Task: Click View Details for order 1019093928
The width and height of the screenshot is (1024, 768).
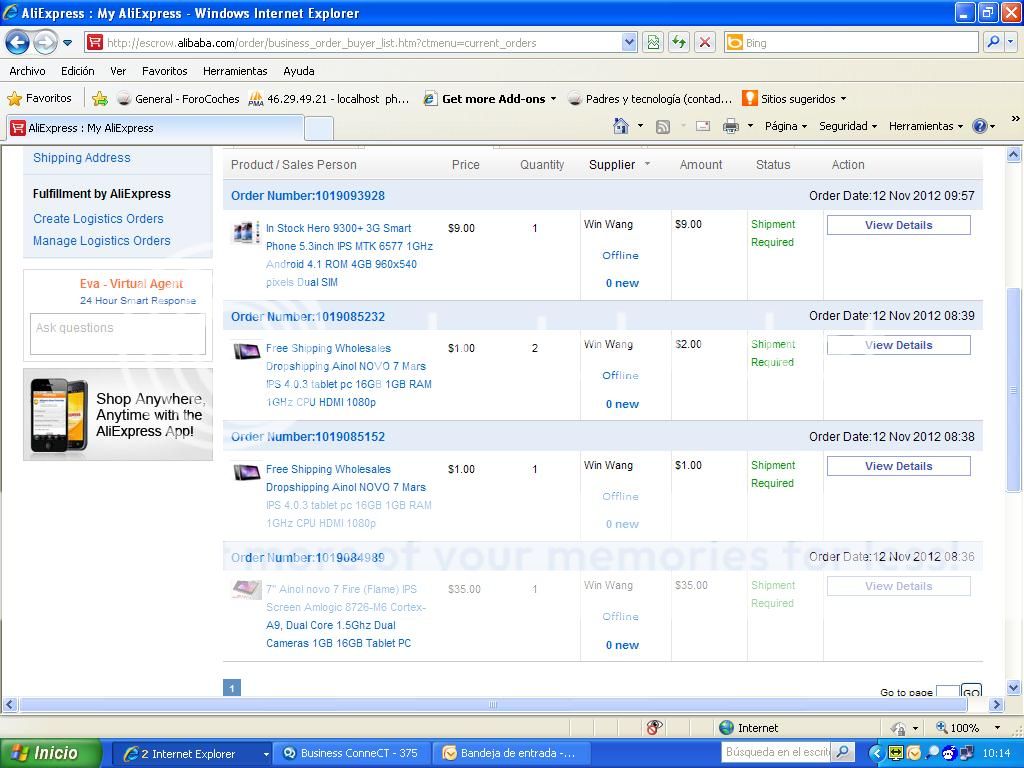Action: pos(898,225)
